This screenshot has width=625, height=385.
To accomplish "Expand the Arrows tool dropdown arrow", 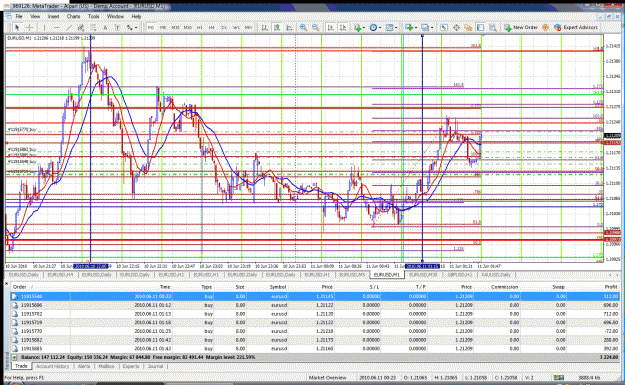I will click(x=136, y=28).
